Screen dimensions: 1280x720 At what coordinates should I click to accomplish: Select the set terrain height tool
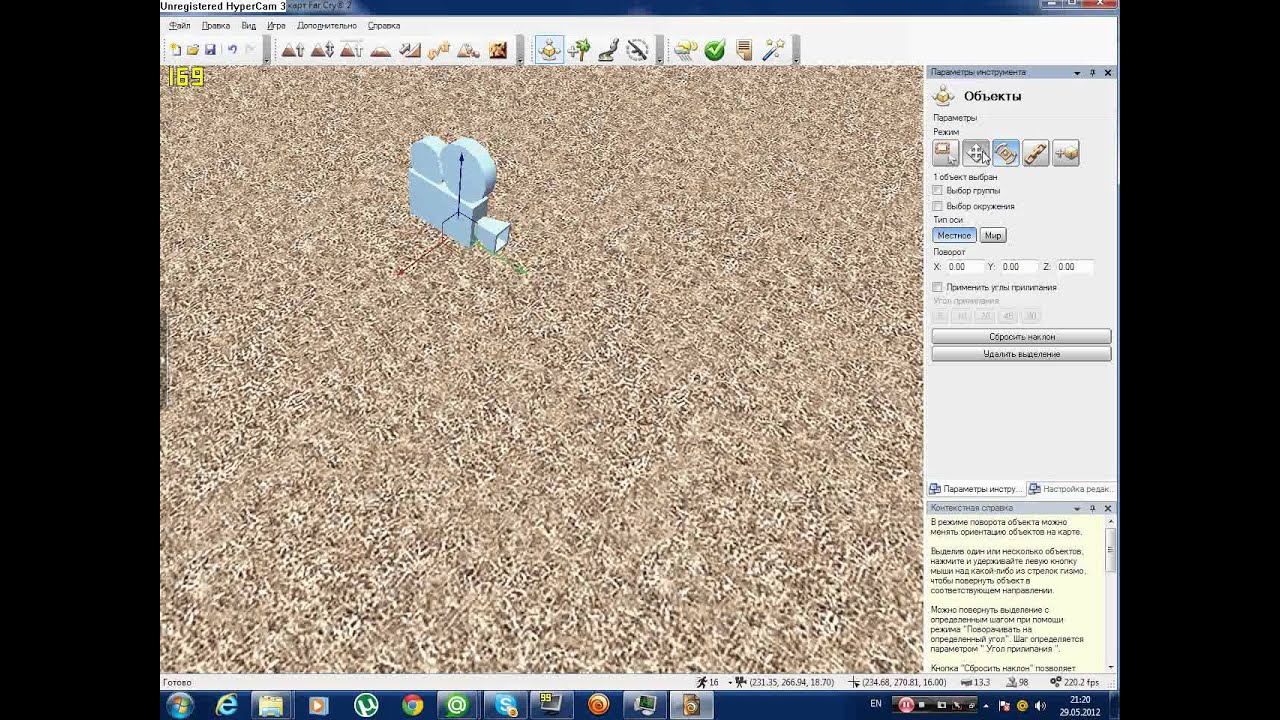(x=351, y=50)
